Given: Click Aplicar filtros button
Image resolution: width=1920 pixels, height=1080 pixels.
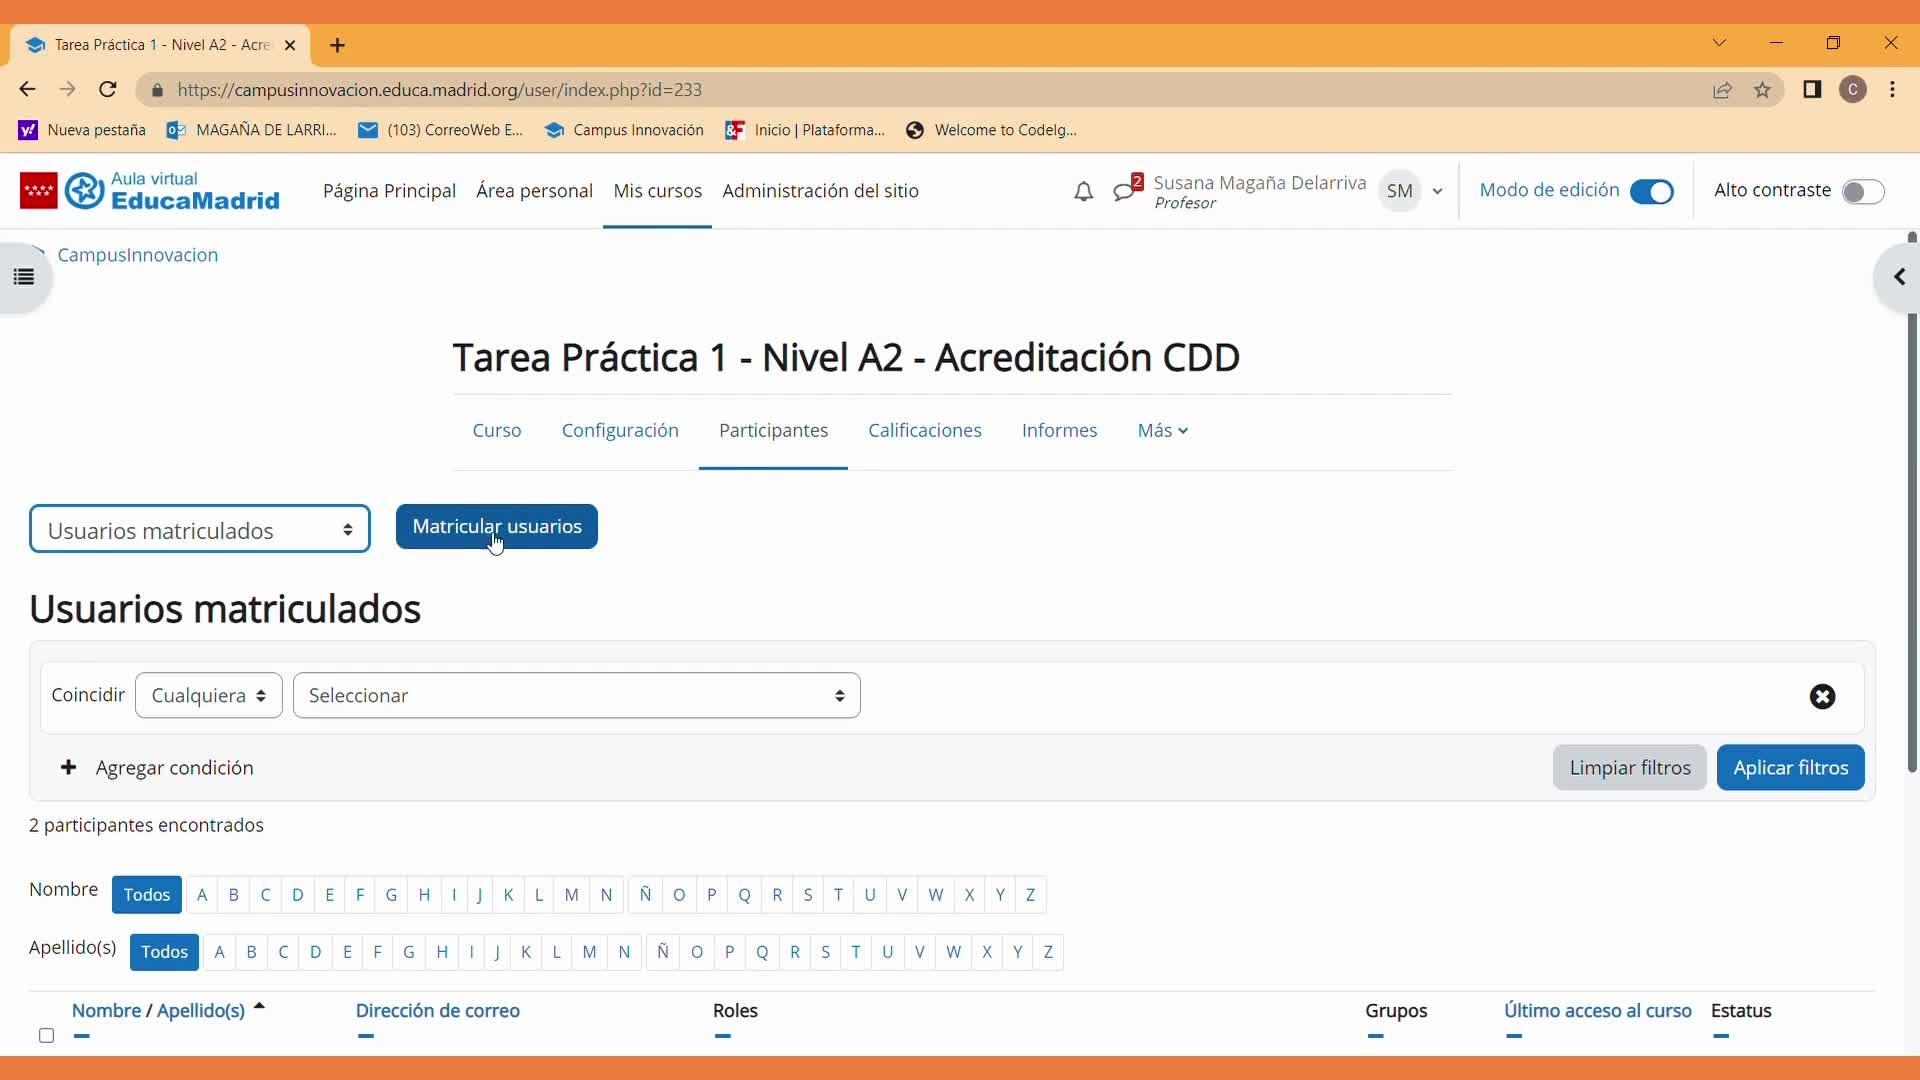Looking at the screenshot, I should coord(1790,768).
